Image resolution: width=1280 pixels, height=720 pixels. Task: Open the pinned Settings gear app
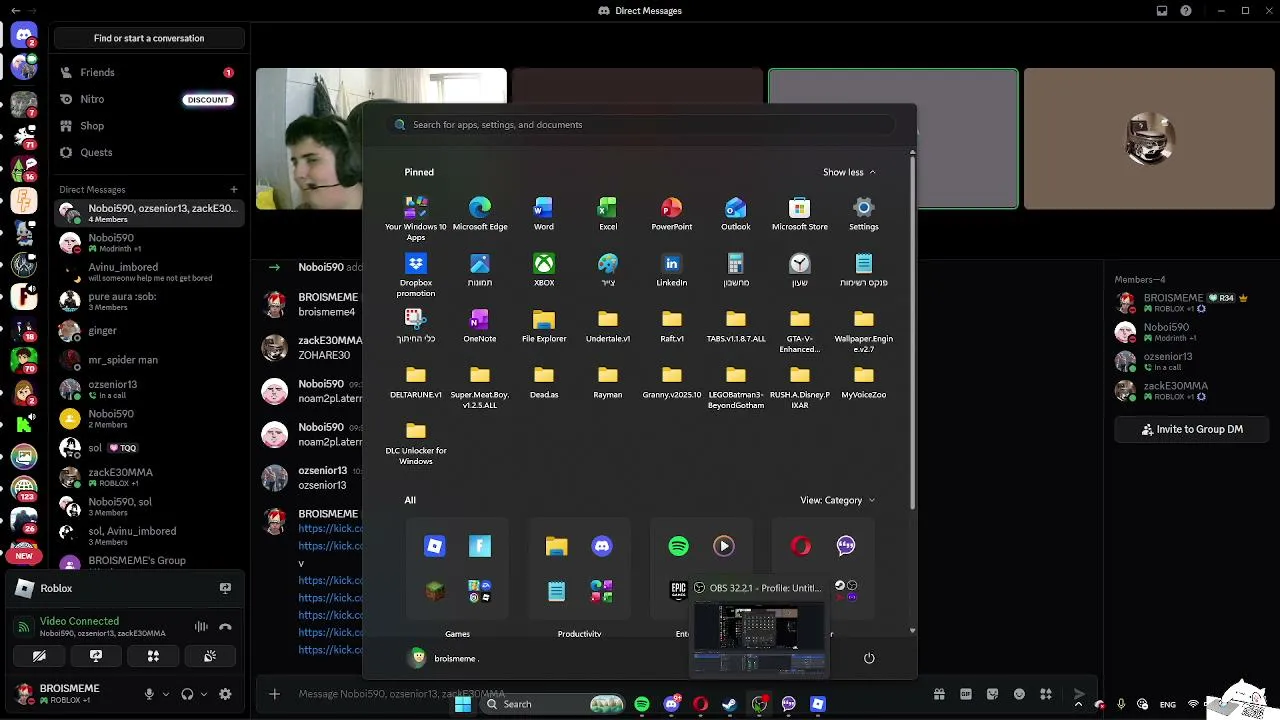[864, 213]
